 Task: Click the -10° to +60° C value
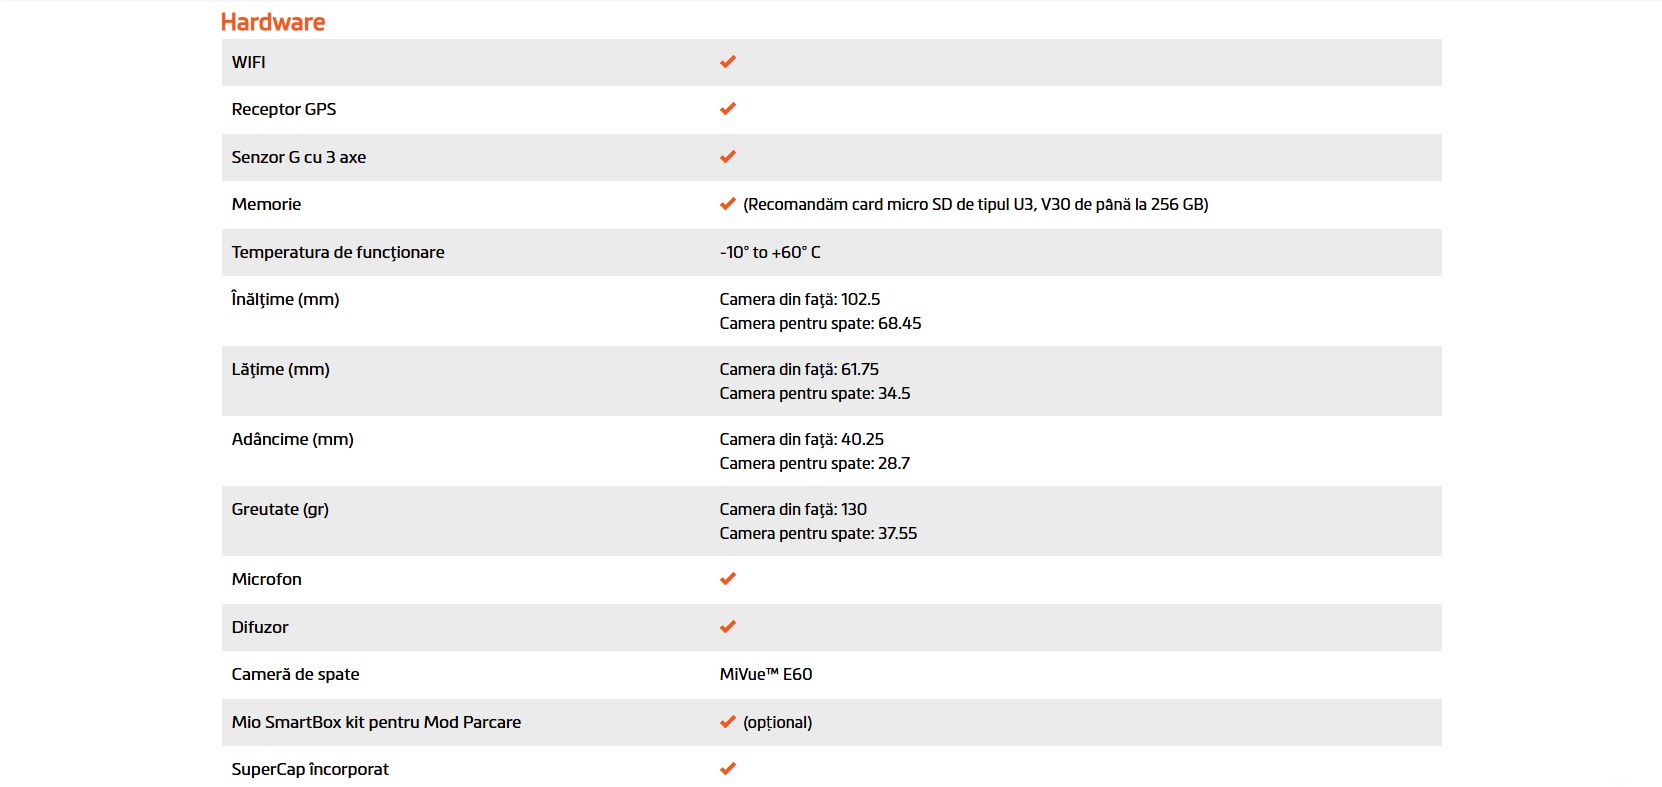[x=770, y=252]
